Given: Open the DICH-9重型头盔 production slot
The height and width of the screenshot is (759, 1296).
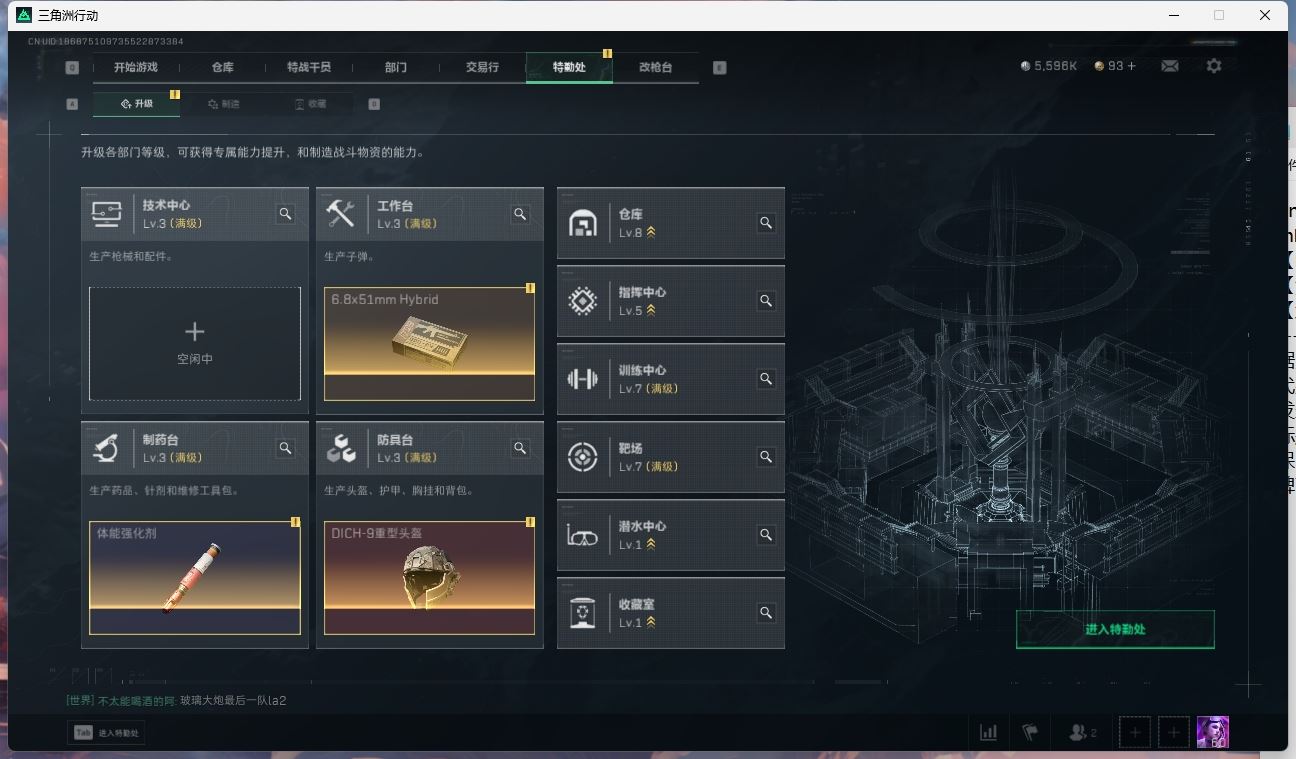Looking at the screenshot, I should [x=429, y=578].
